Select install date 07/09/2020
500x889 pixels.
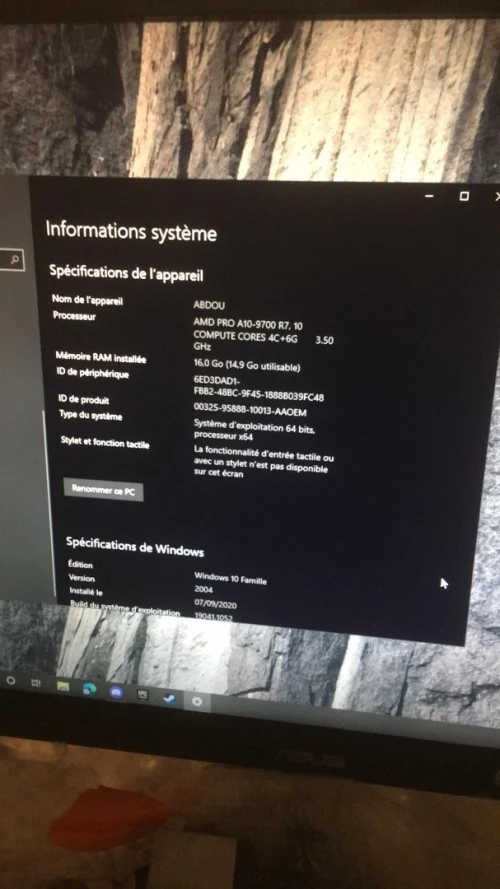pos(215,604)
